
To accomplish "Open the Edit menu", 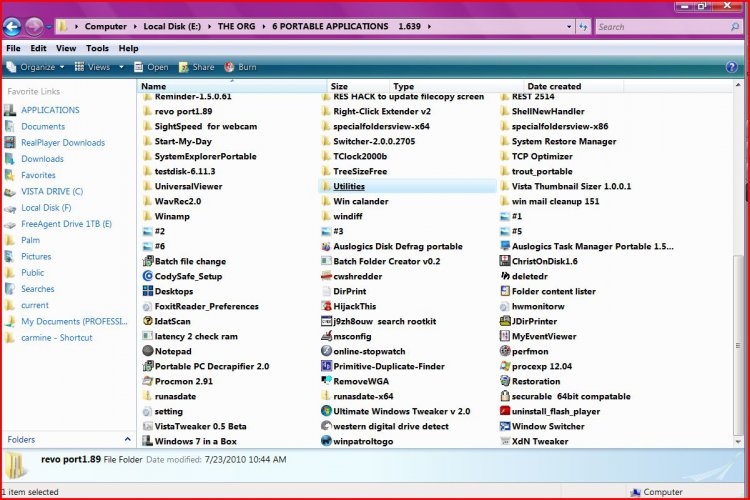I will [38, 48].
